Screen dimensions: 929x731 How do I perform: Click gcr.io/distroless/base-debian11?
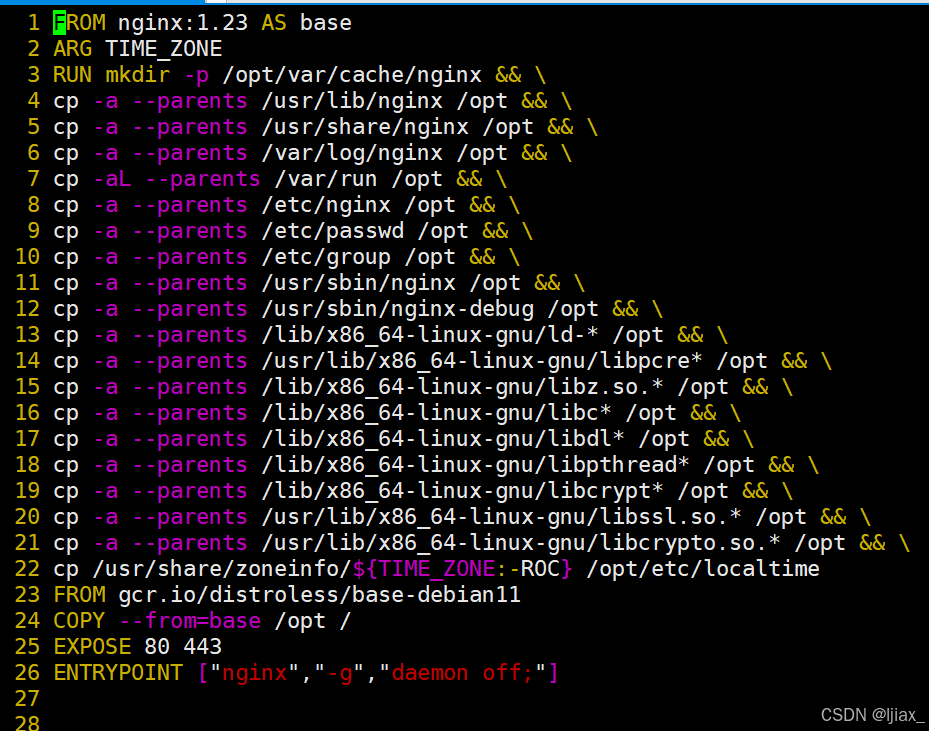tap(319, 595)
